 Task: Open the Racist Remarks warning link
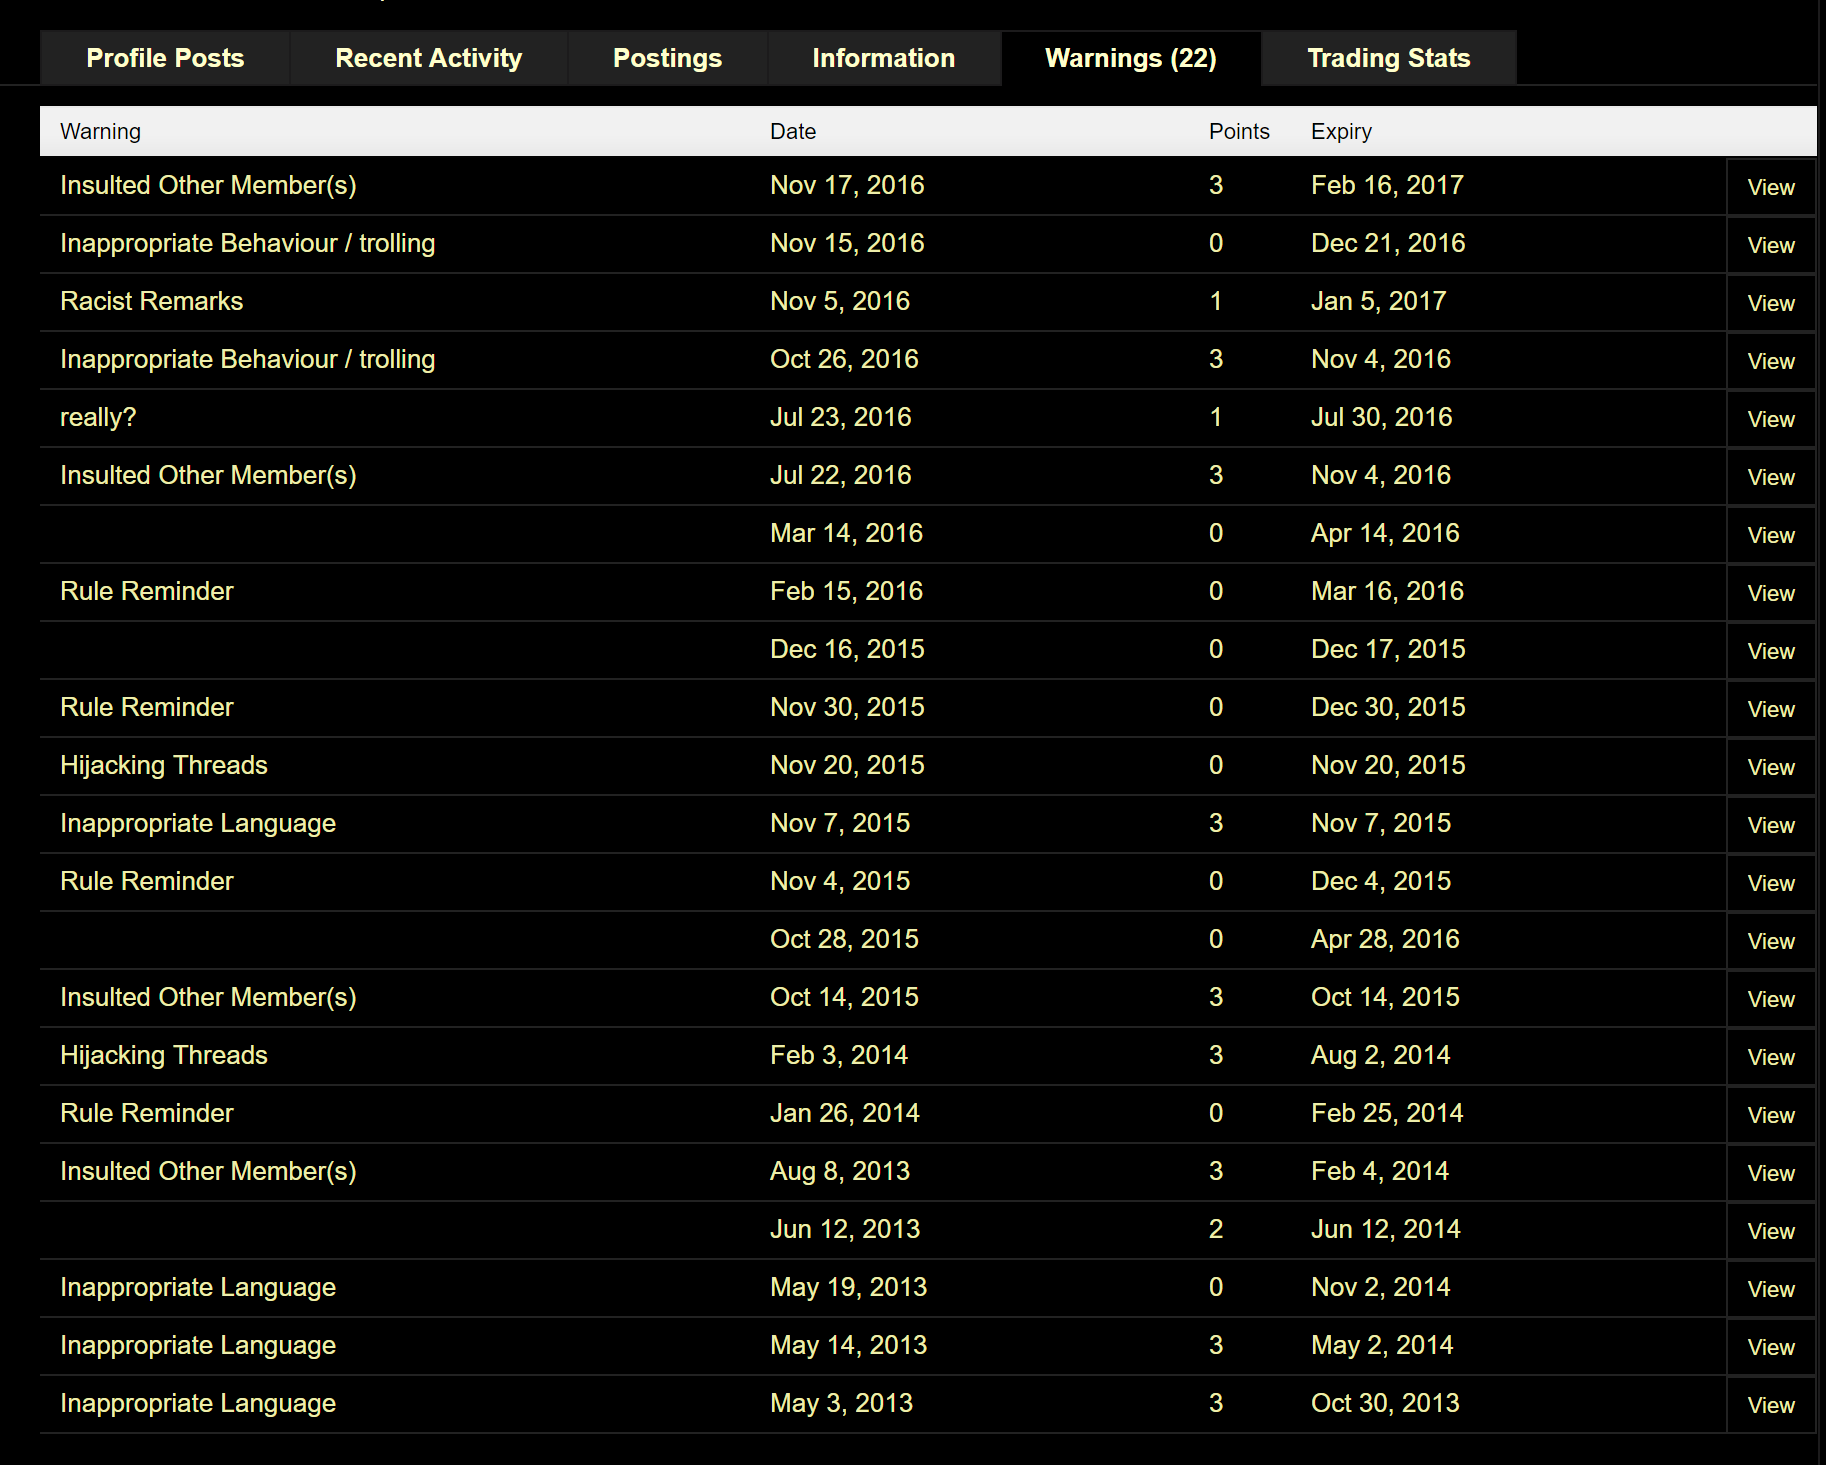pyautogui.click(x=152, y=301)
